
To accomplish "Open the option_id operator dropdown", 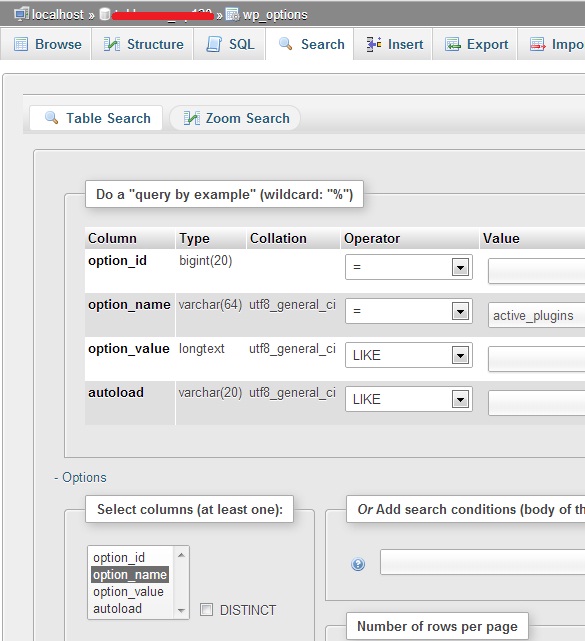I will coord(409,267).
